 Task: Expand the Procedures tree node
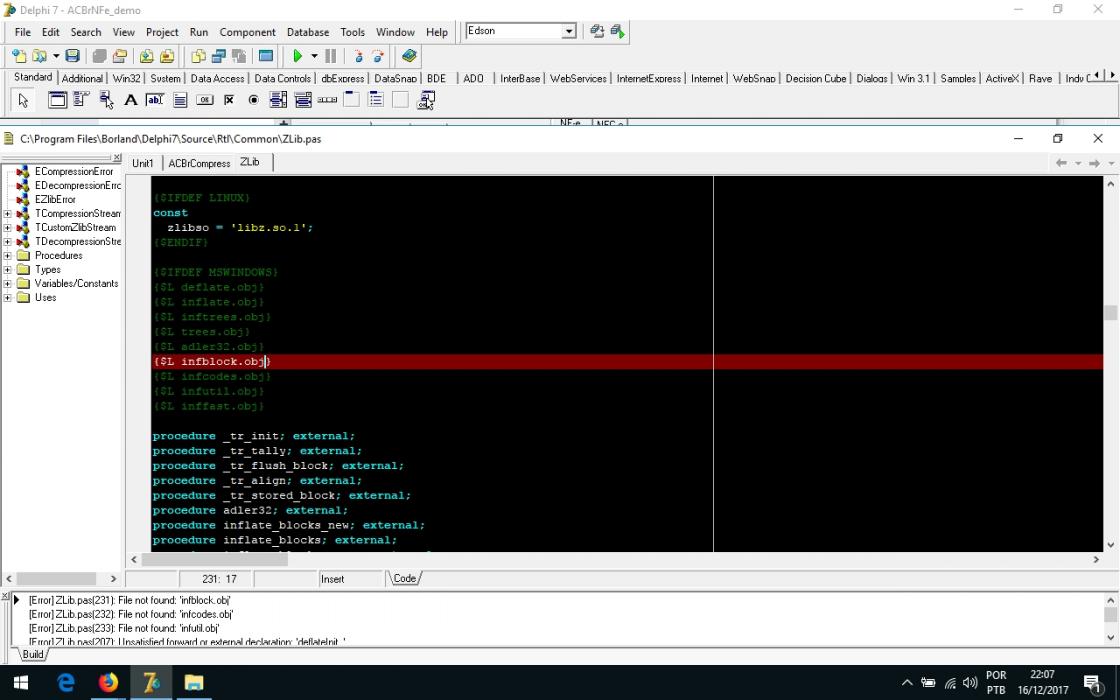tap(7, 256)
